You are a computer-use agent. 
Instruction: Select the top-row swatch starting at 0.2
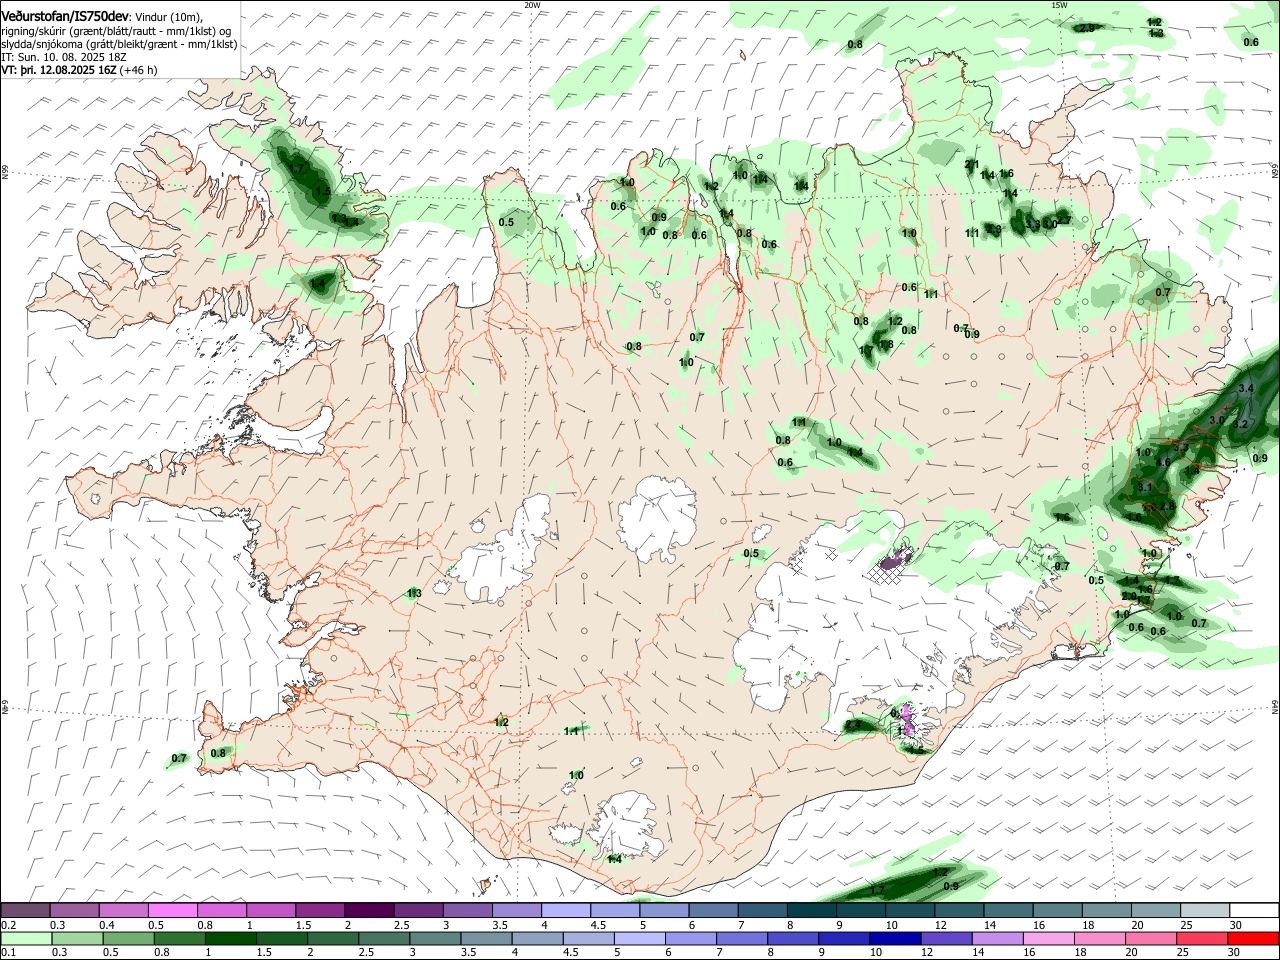(25, 911)
